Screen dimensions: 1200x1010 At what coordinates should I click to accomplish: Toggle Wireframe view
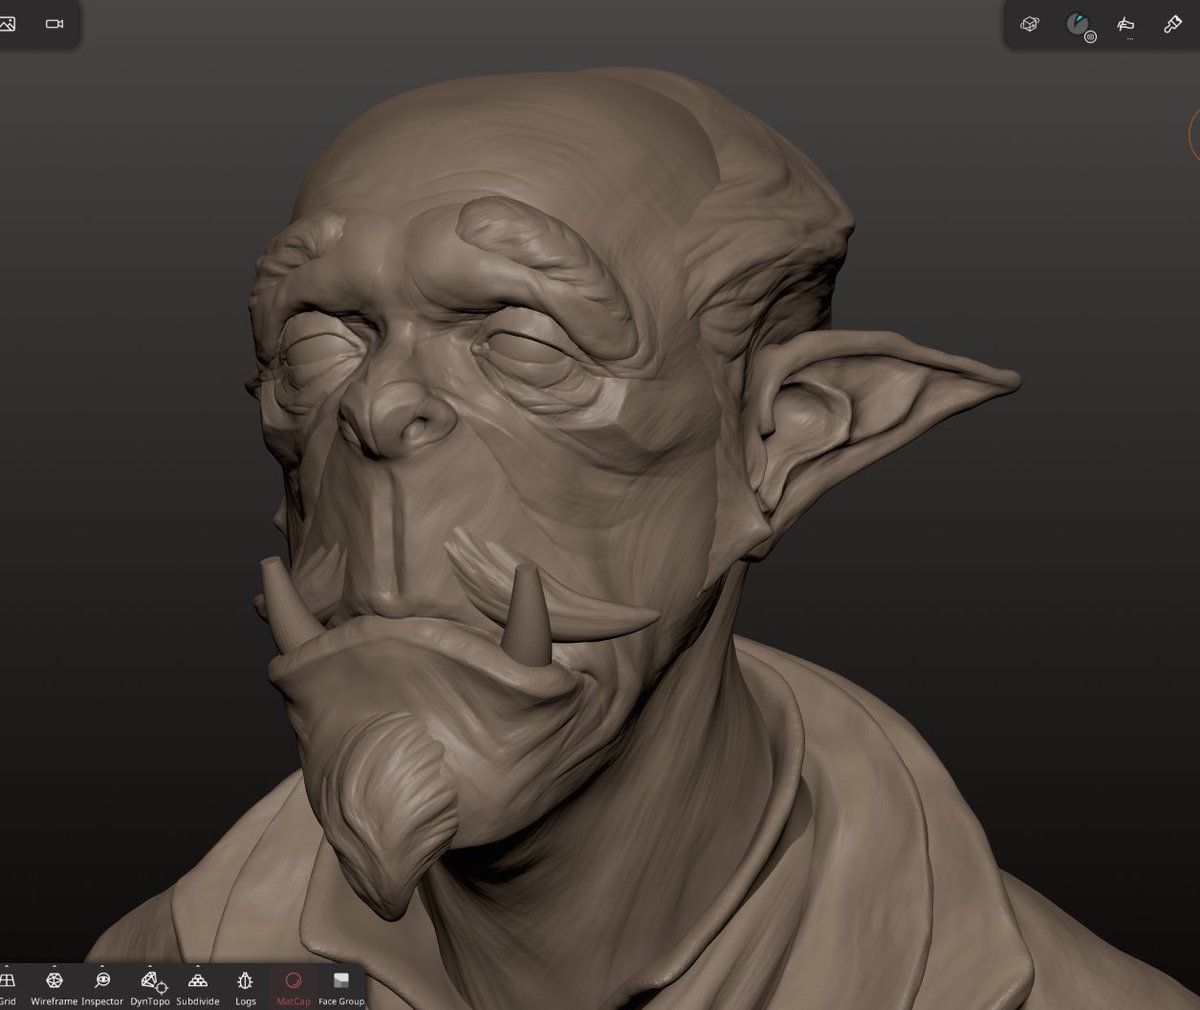[x=54, y=986]
